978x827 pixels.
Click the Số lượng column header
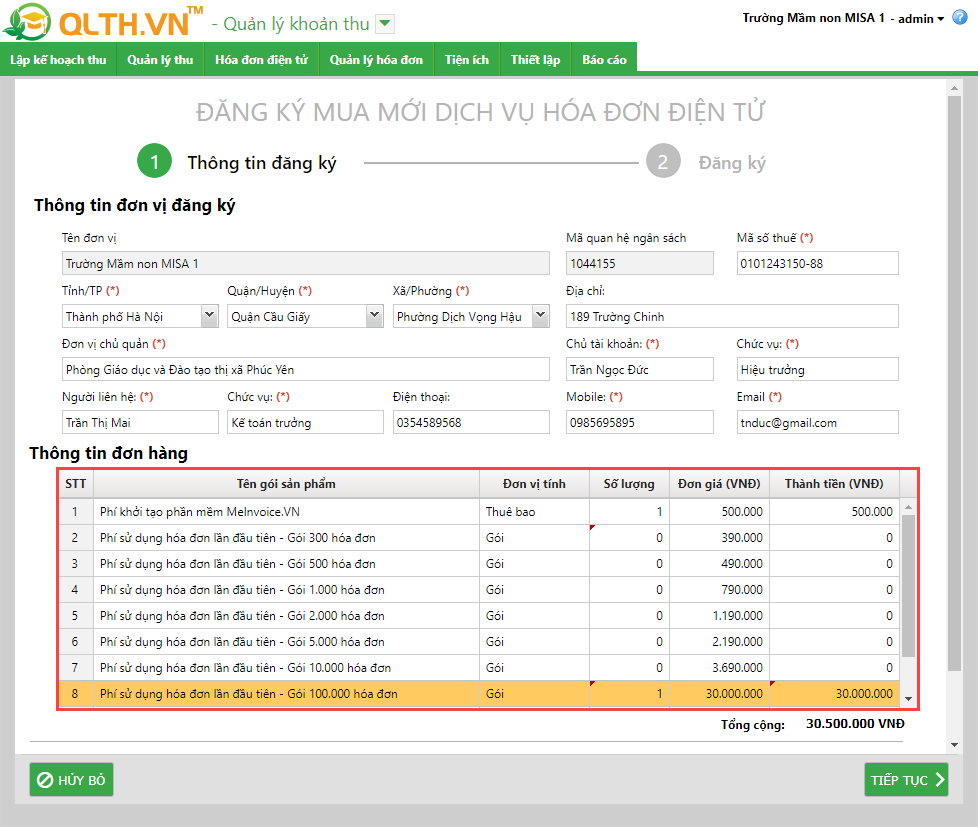tap(629, 484)
